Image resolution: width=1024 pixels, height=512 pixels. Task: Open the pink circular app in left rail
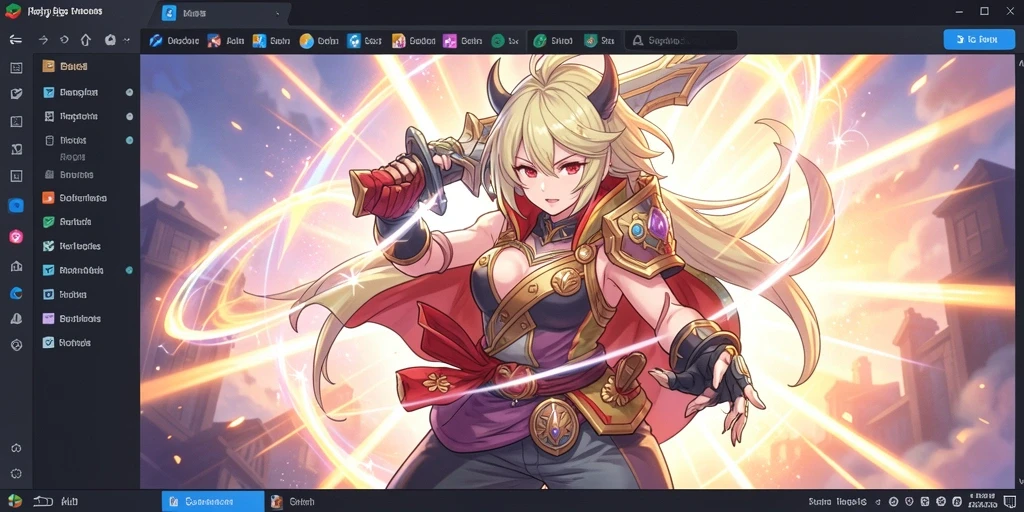[16, 236]
